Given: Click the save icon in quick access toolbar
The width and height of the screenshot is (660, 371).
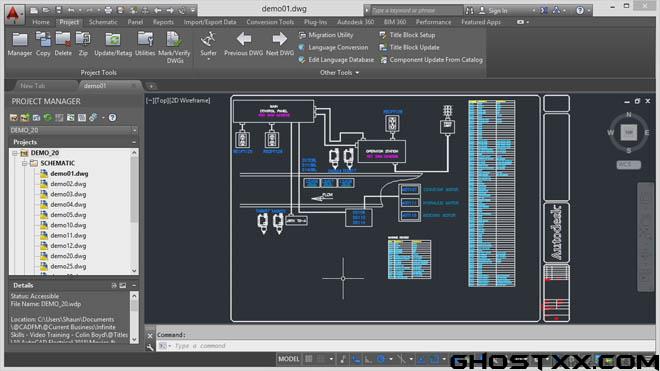Looking at the screenshot, I should click(59, 10).
